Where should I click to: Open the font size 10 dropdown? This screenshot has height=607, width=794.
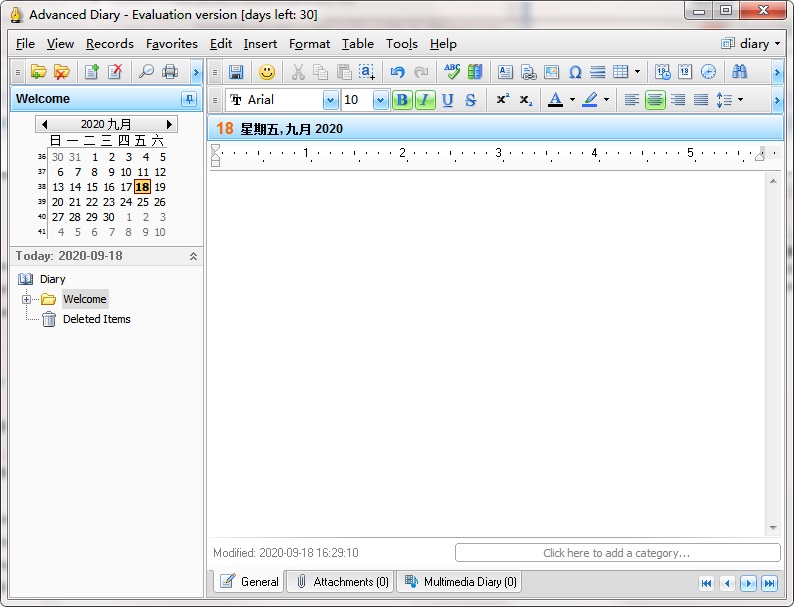click(x=380, y=100)
